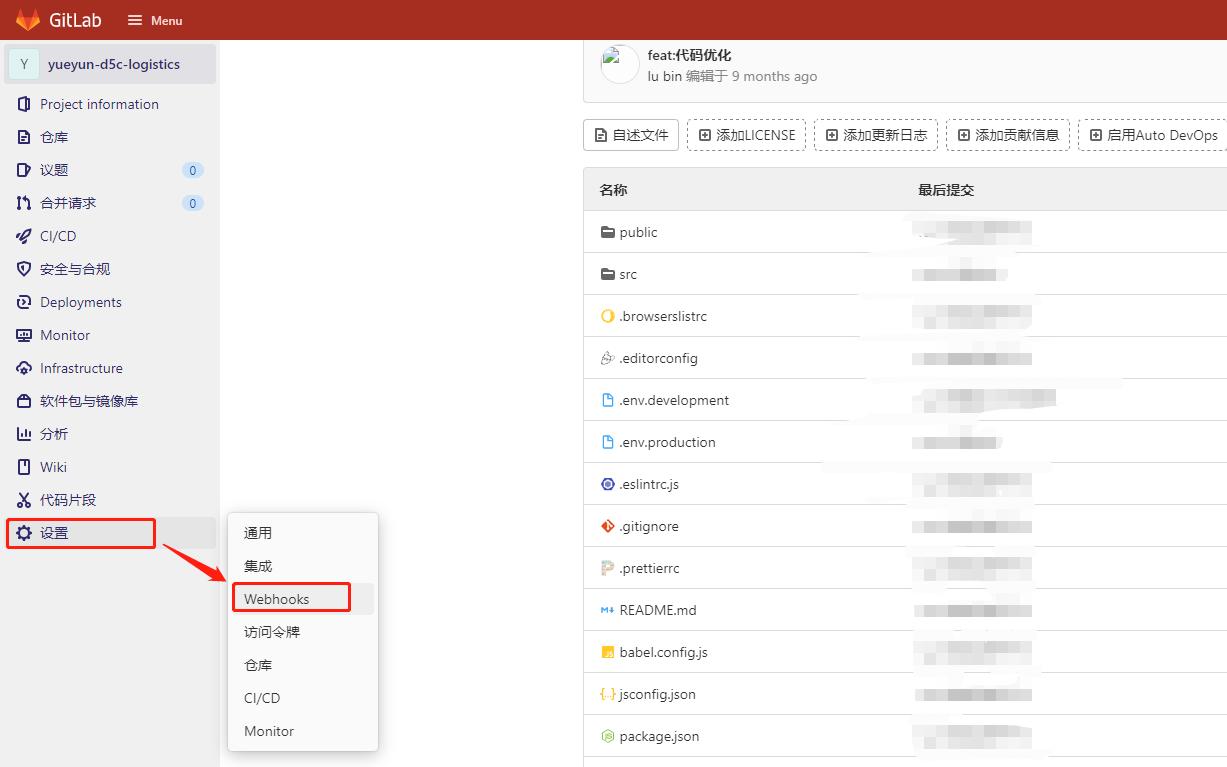Click the 设置 gear item in sidebar
The image size is (1227, 767).
52,533
